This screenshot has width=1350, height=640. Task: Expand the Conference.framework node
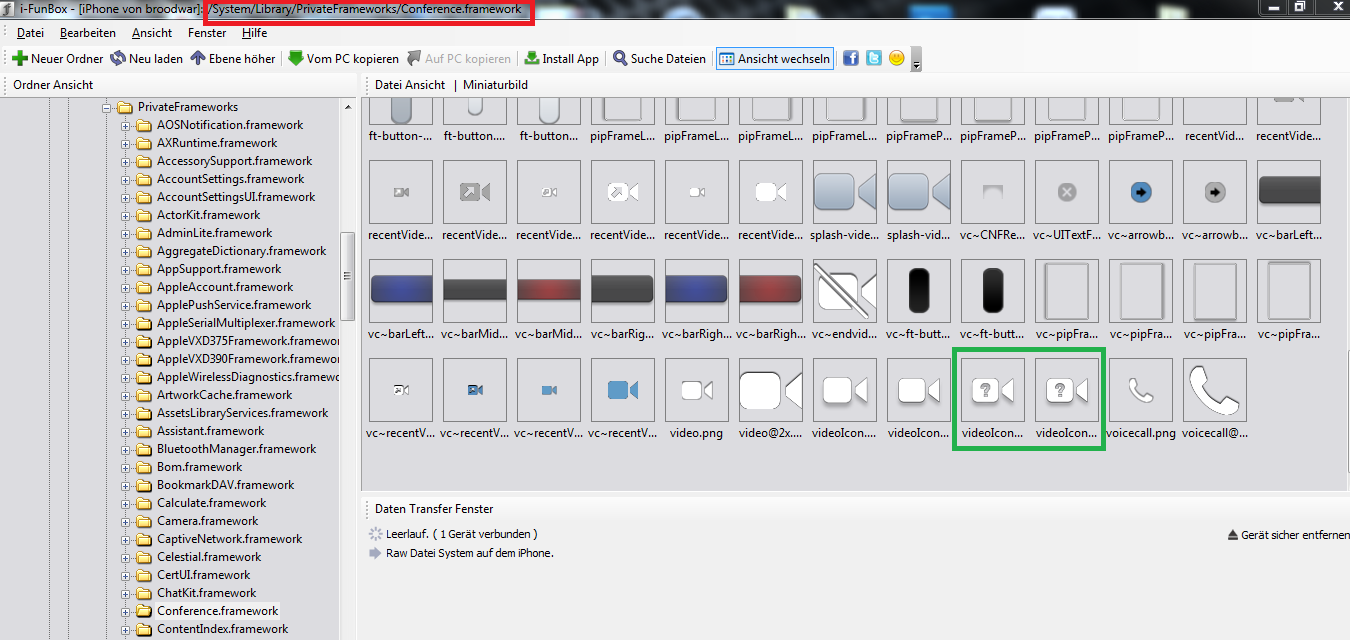click(x=126, y=611)
